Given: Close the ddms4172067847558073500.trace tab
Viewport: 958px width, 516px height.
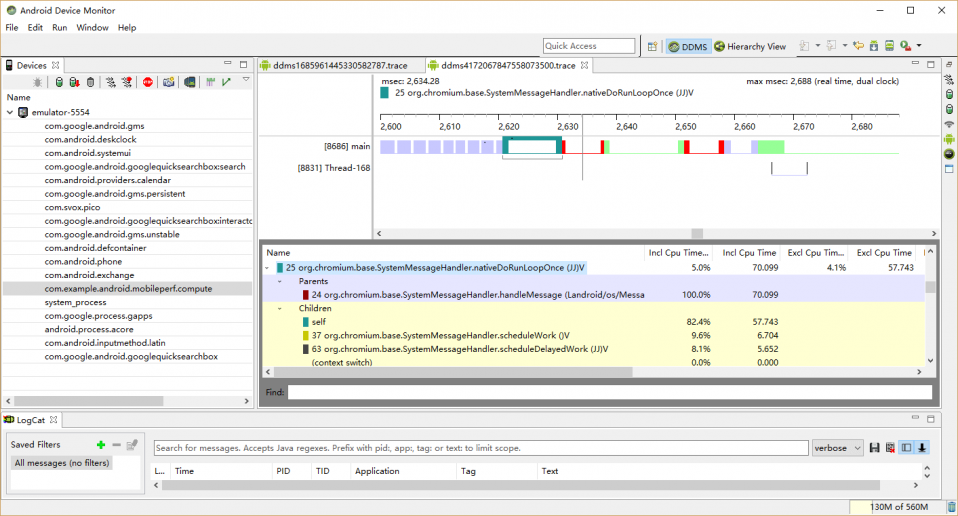Looking at the screenshot, I should point(585,65).
